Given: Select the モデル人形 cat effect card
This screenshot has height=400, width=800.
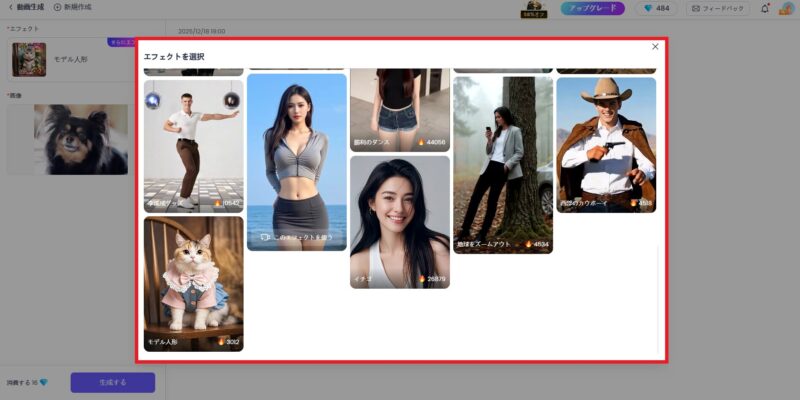Looking at the screenshot, I should (193, 283).
